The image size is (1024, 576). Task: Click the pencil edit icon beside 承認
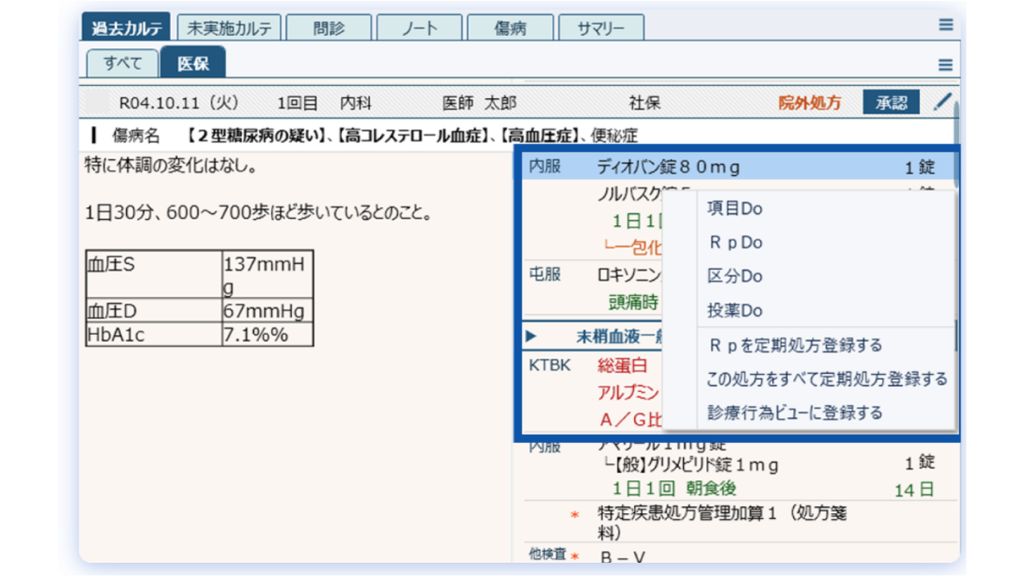(x=942, y=102)
